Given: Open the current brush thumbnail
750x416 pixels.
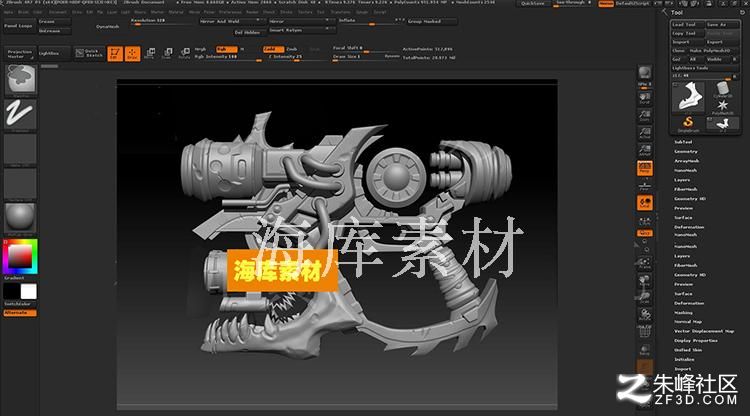Looking at the screenshot, I should (21, 79).
